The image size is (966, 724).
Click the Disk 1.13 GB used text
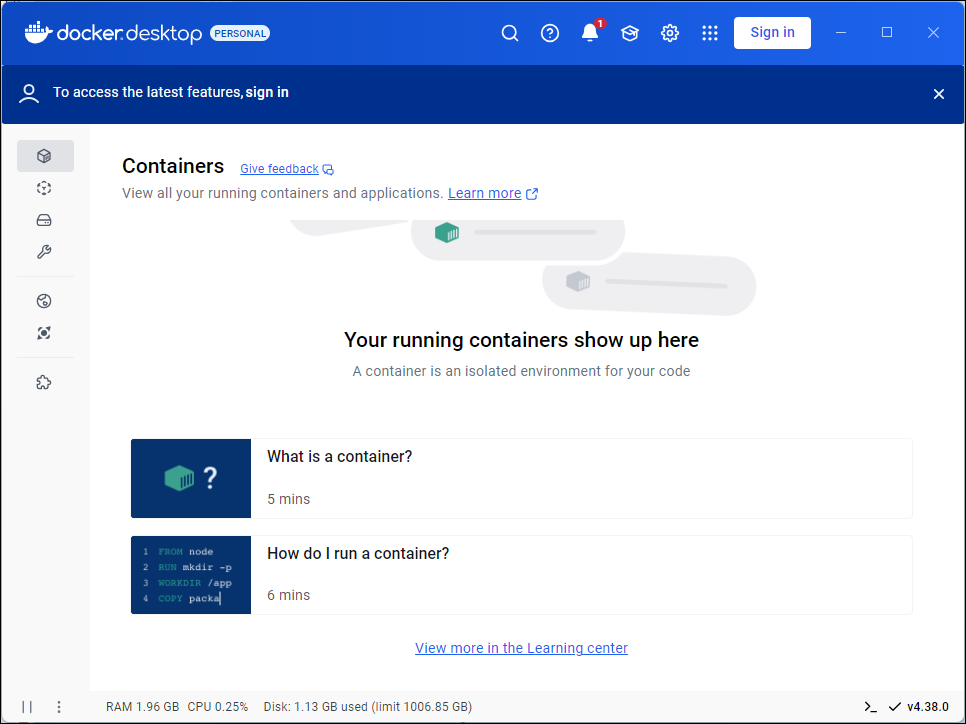pos(368,707)
